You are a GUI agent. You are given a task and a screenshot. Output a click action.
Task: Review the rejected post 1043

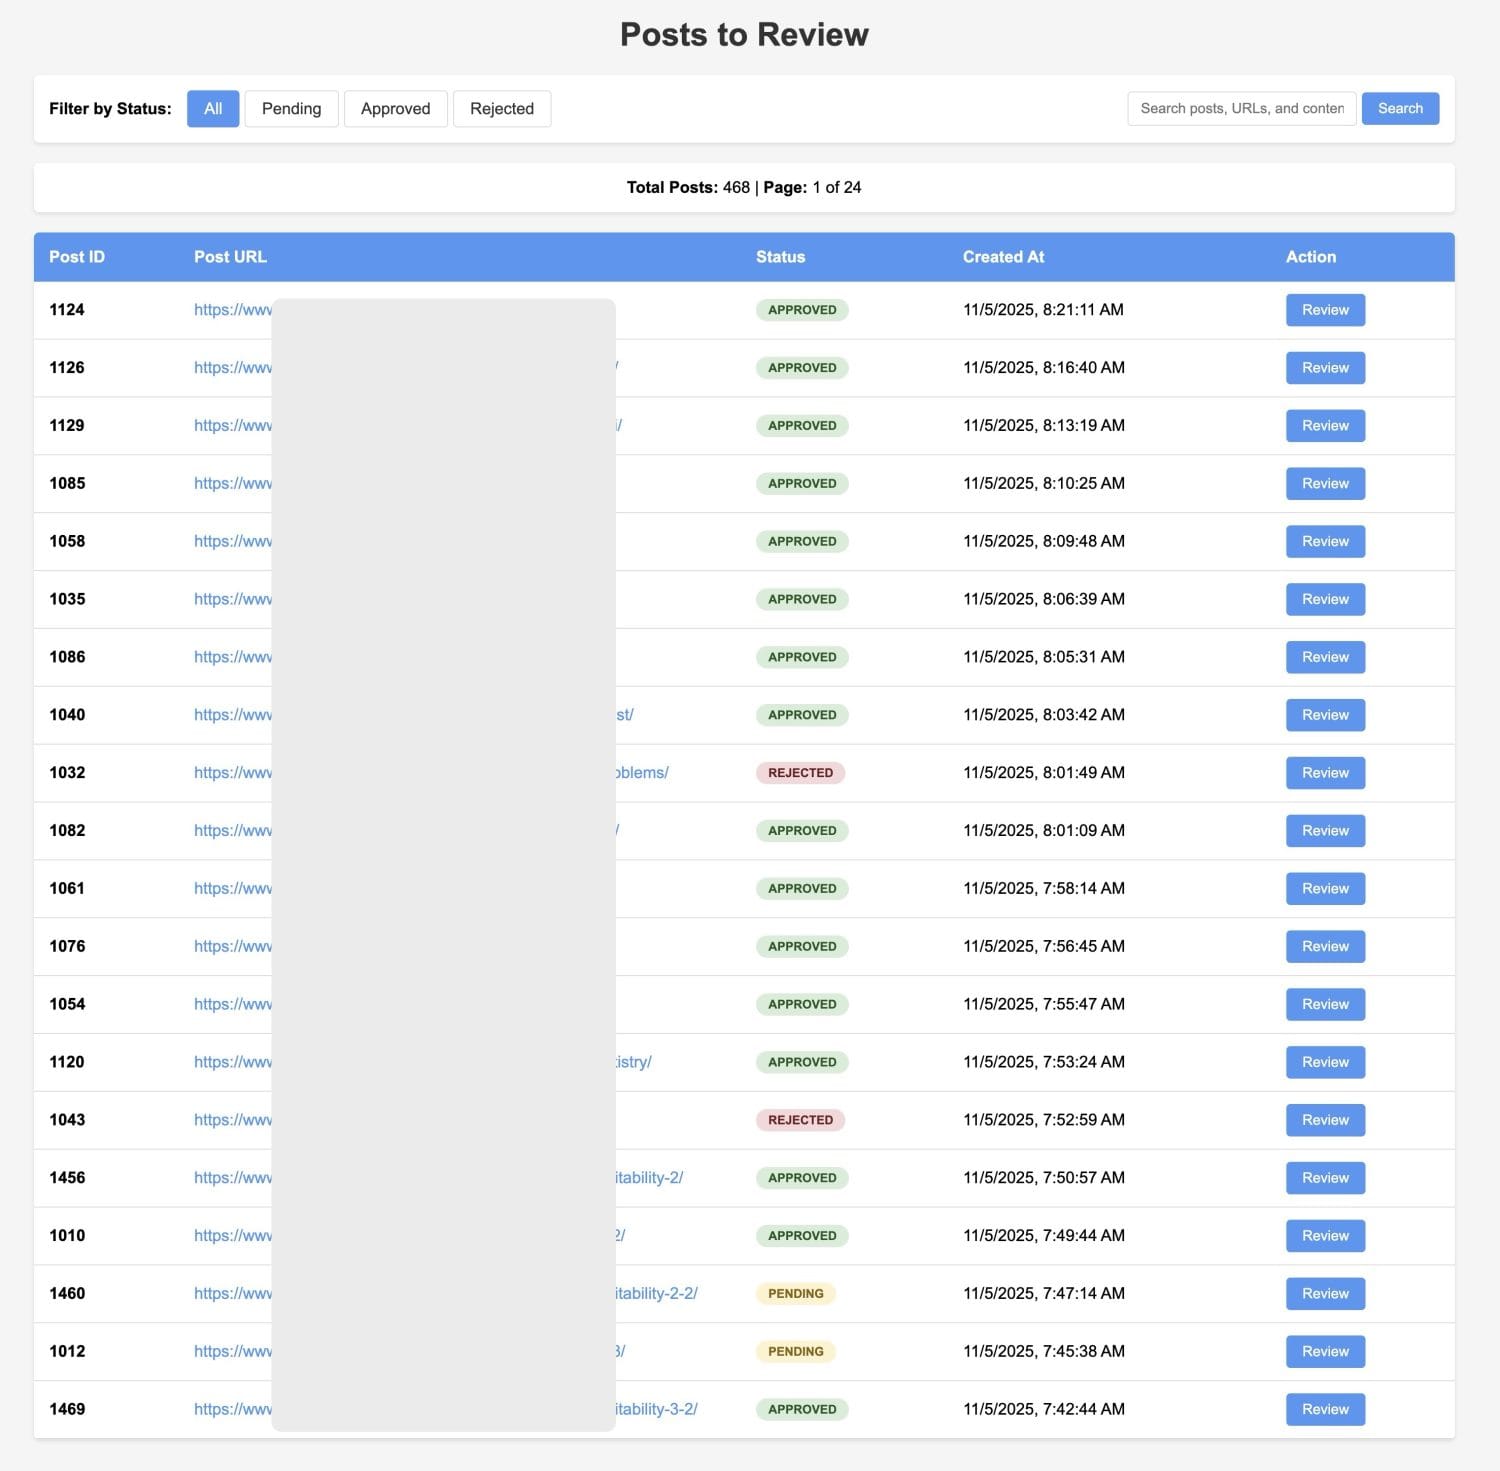click(1324, 1120)
